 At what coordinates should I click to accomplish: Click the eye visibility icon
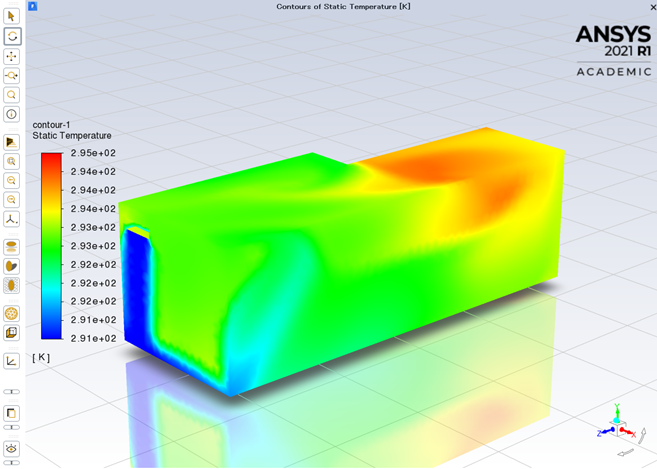click(x=11, y=449)
